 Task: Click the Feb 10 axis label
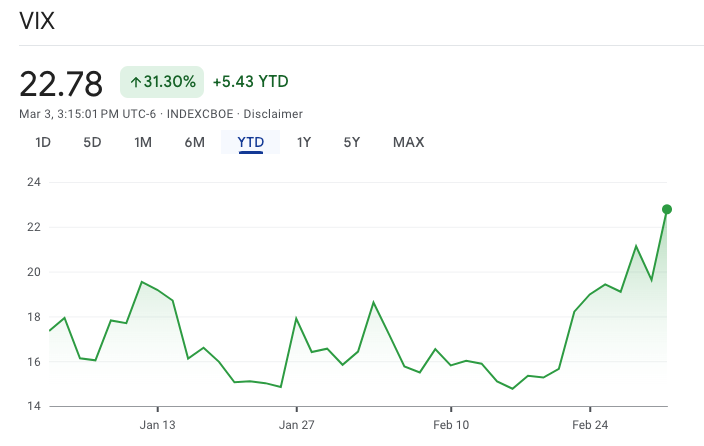[451, 423]
